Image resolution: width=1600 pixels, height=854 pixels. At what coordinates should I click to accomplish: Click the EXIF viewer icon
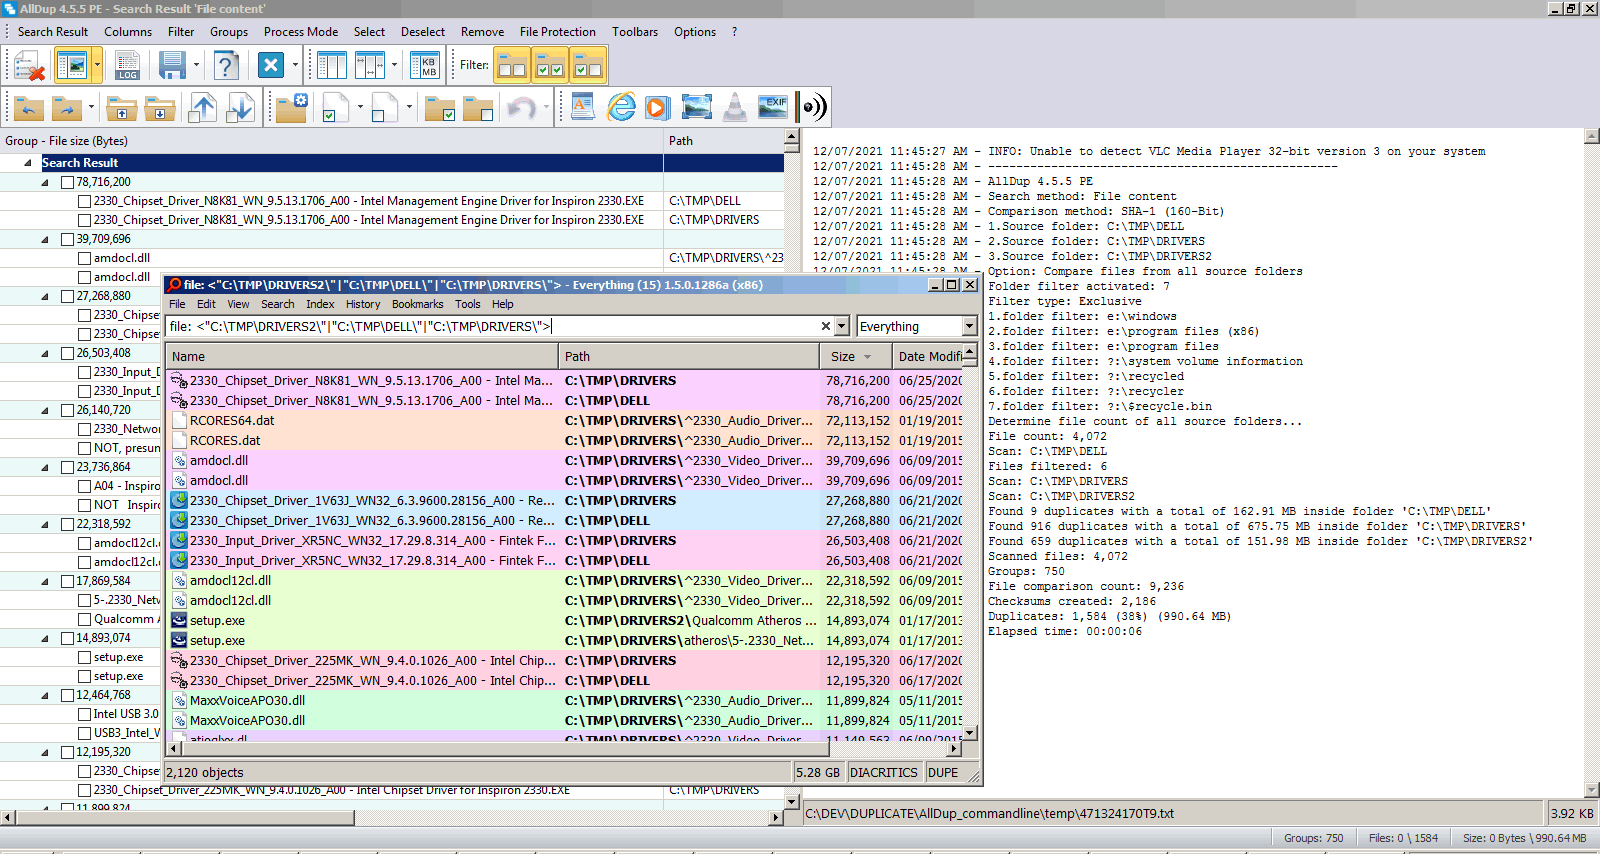773,107
